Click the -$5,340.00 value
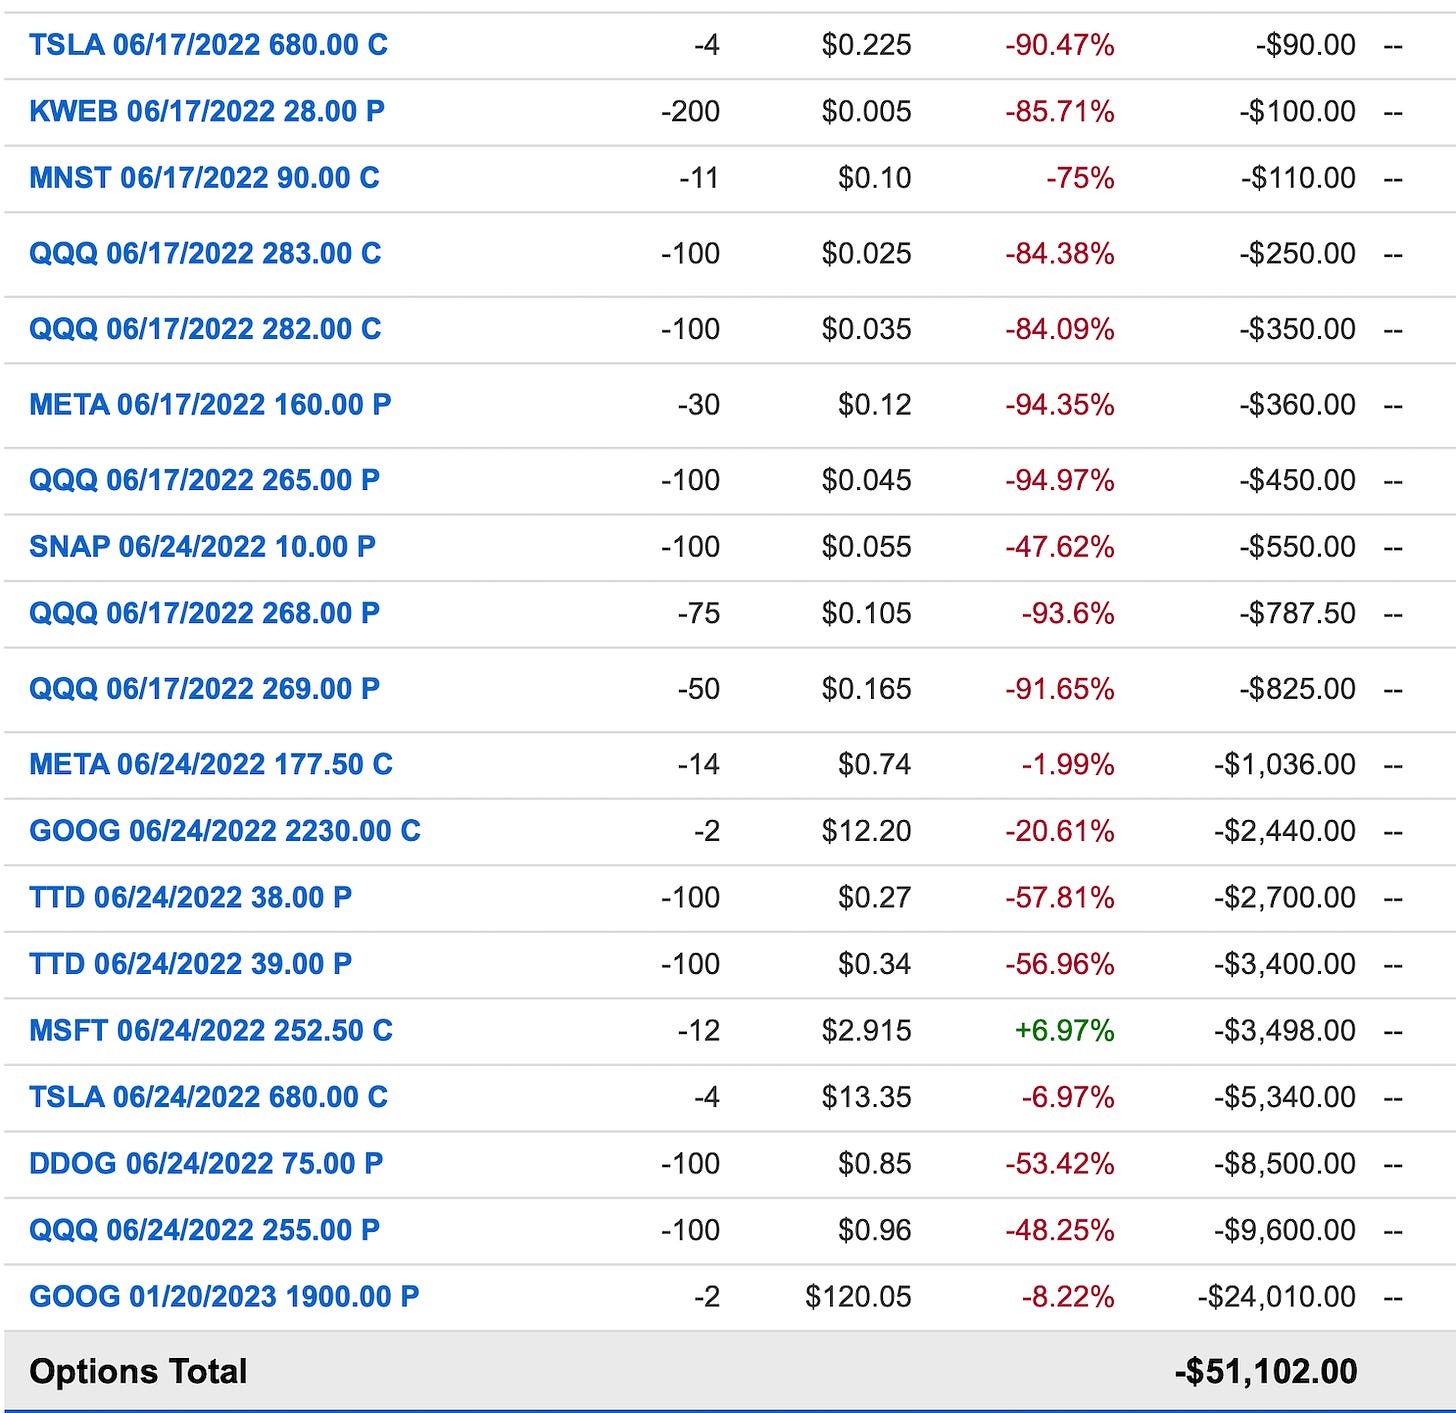1456x1413 pixels. tap(1285, 1097)
